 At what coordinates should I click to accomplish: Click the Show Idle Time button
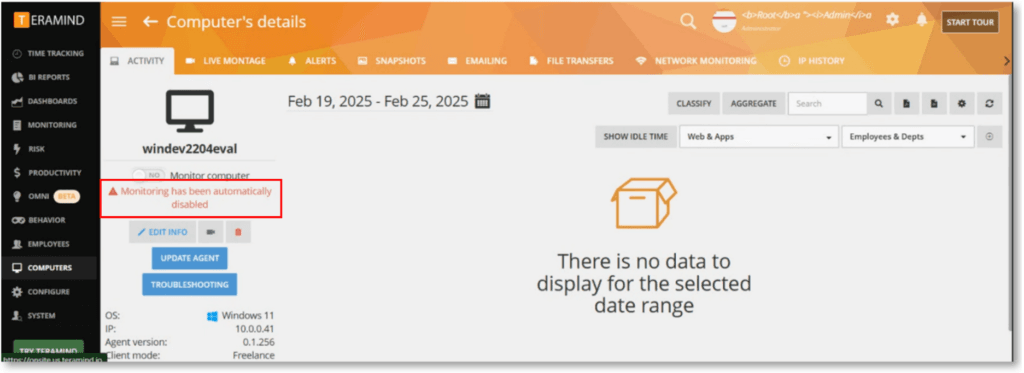pos(635,137)
